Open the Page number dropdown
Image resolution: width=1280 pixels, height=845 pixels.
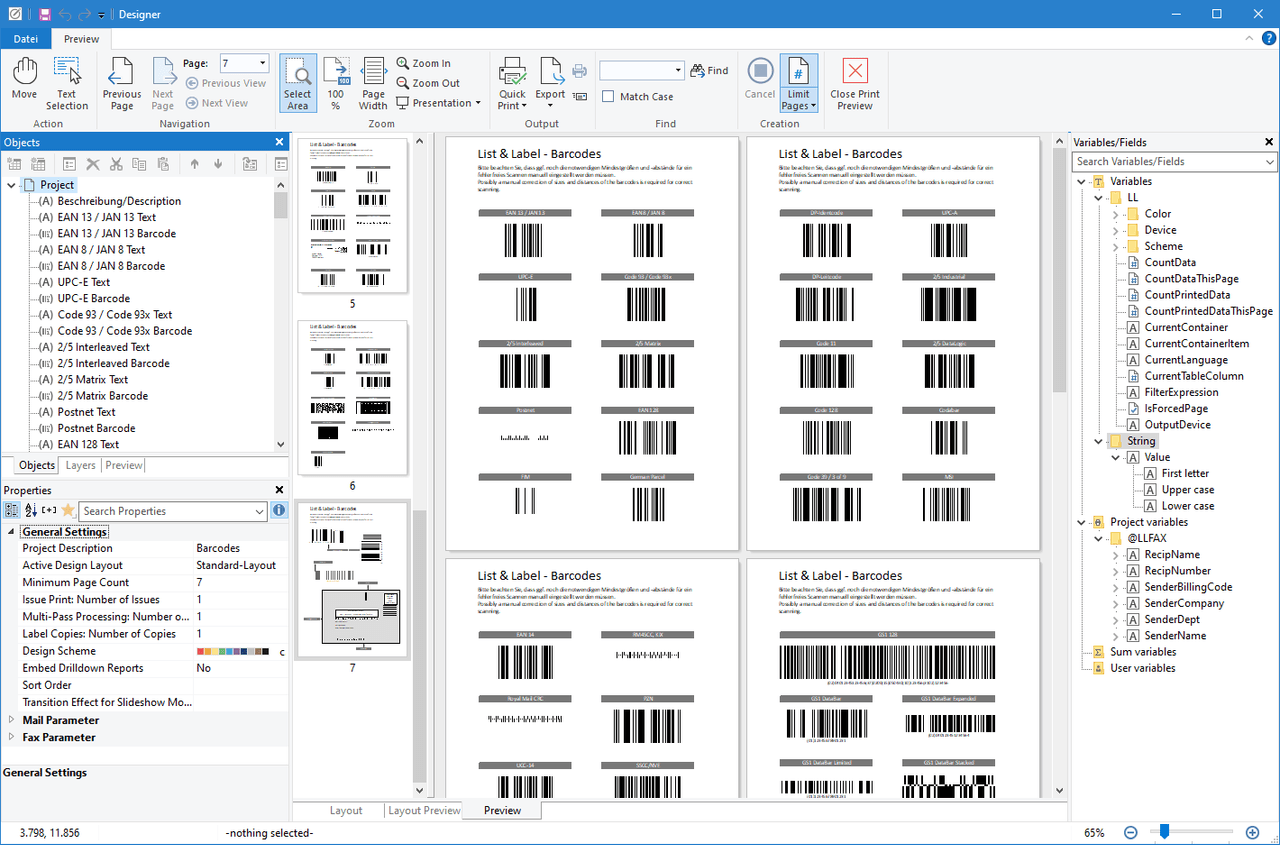coord(263,63)
